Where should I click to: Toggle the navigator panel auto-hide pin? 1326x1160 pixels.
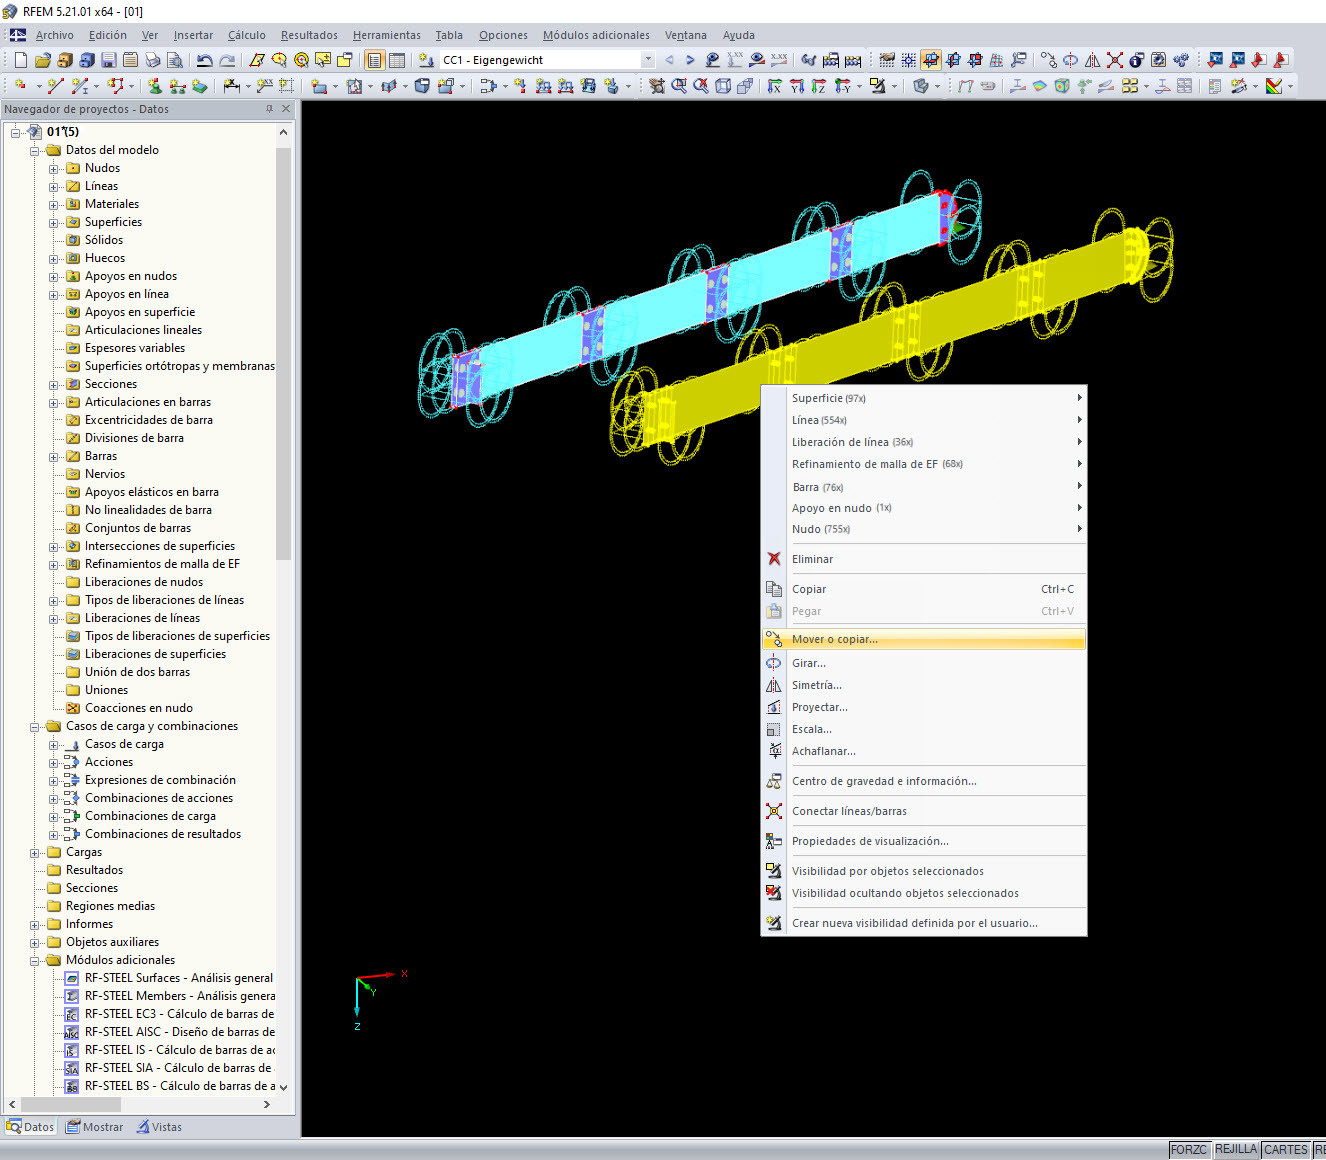tap(269, 109)
